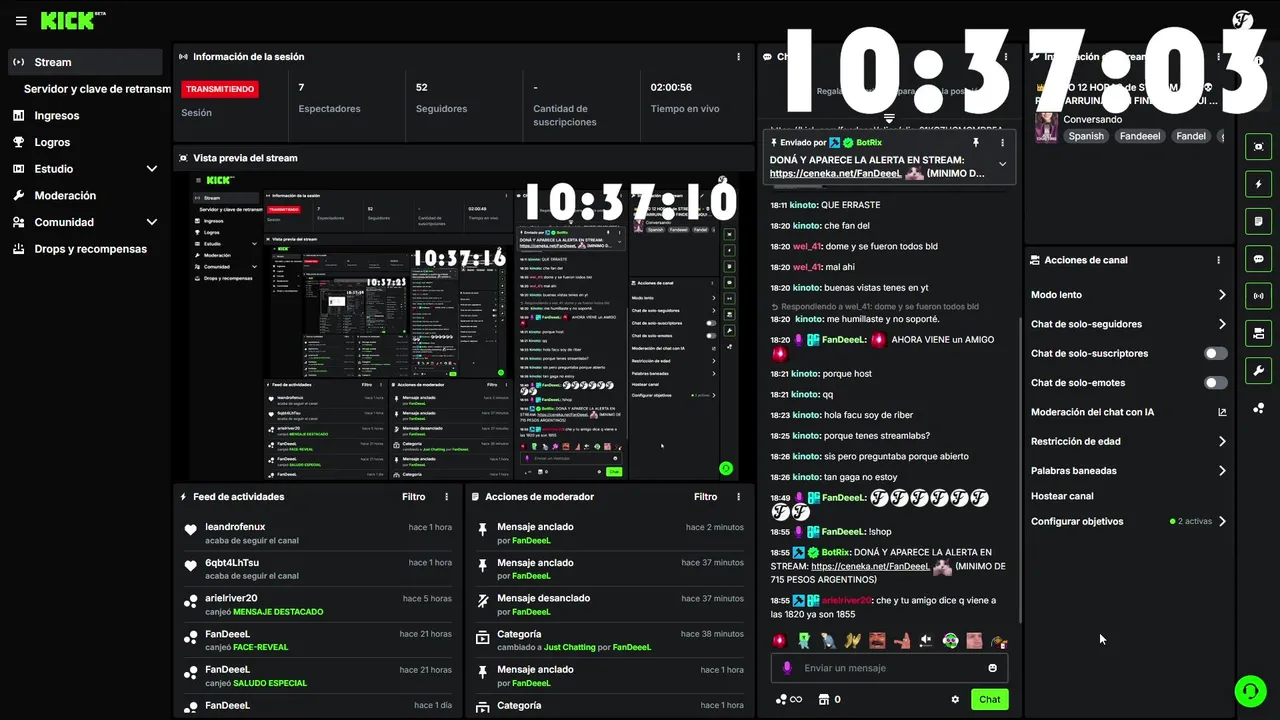Select Stream in the left sidebar

click(85, 62)
